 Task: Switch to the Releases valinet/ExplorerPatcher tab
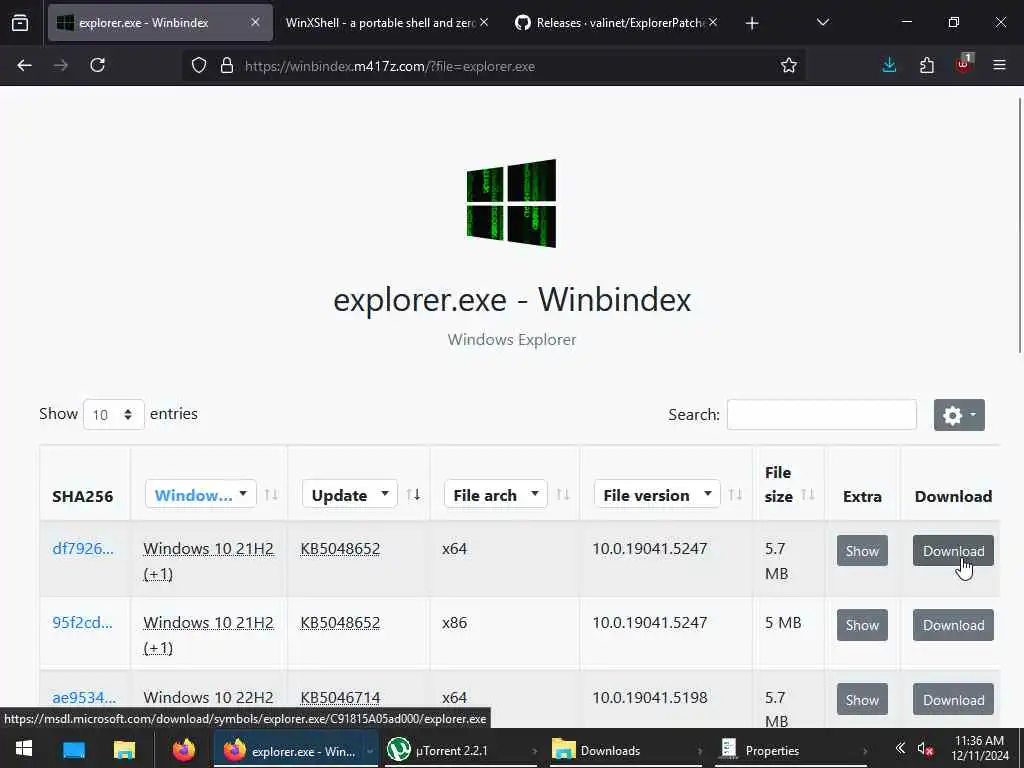point(613,23)
